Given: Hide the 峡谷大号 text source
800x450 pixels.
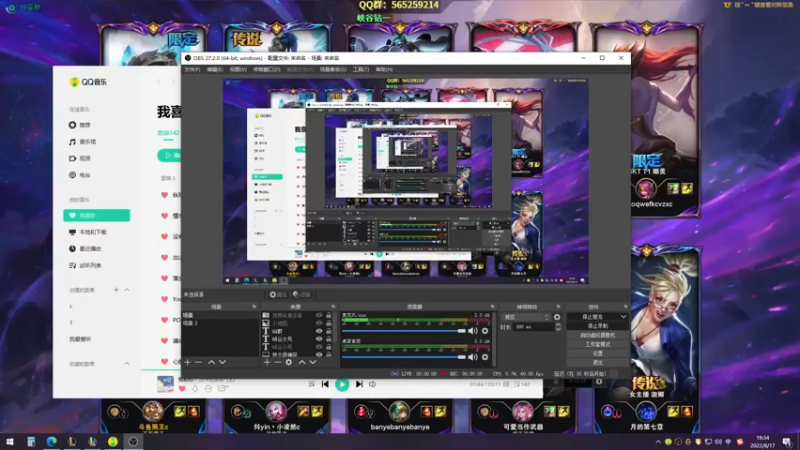Looking at the screenshot, I should click(x=319, y=339).
